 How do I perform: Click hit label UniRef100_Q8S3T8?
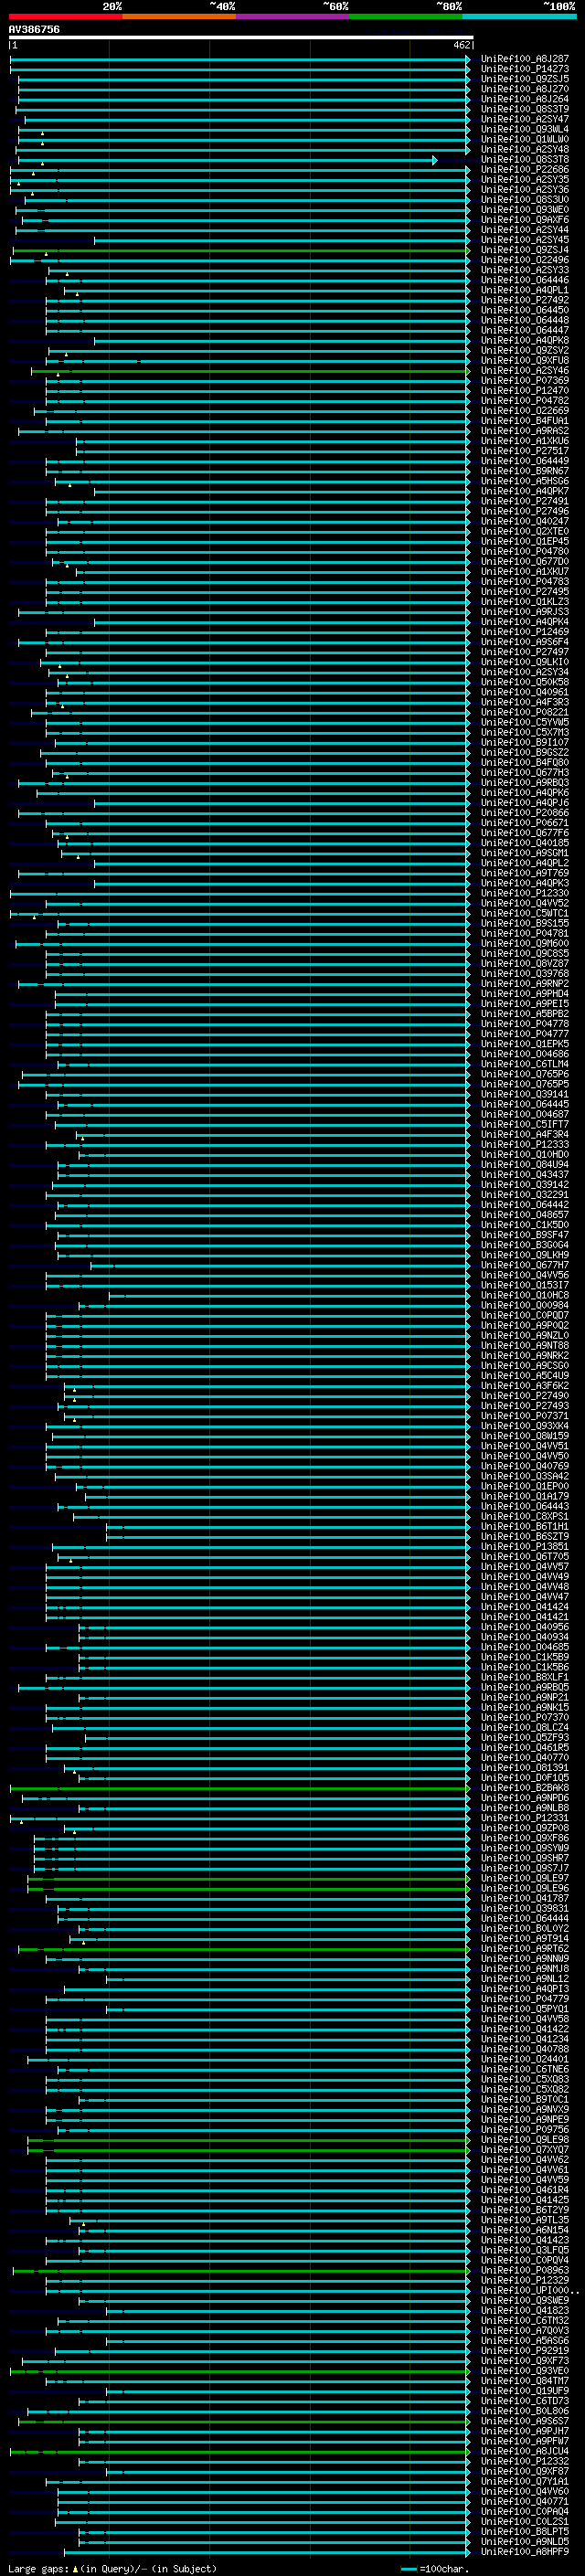525,159
